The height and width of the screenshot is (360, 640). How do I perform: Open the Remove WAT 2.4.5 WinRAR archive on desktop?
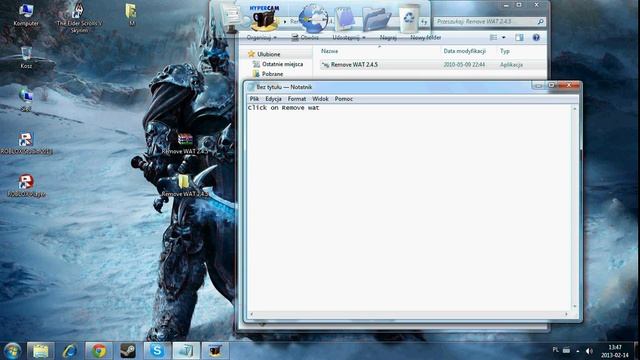click(x=185, y=144)
